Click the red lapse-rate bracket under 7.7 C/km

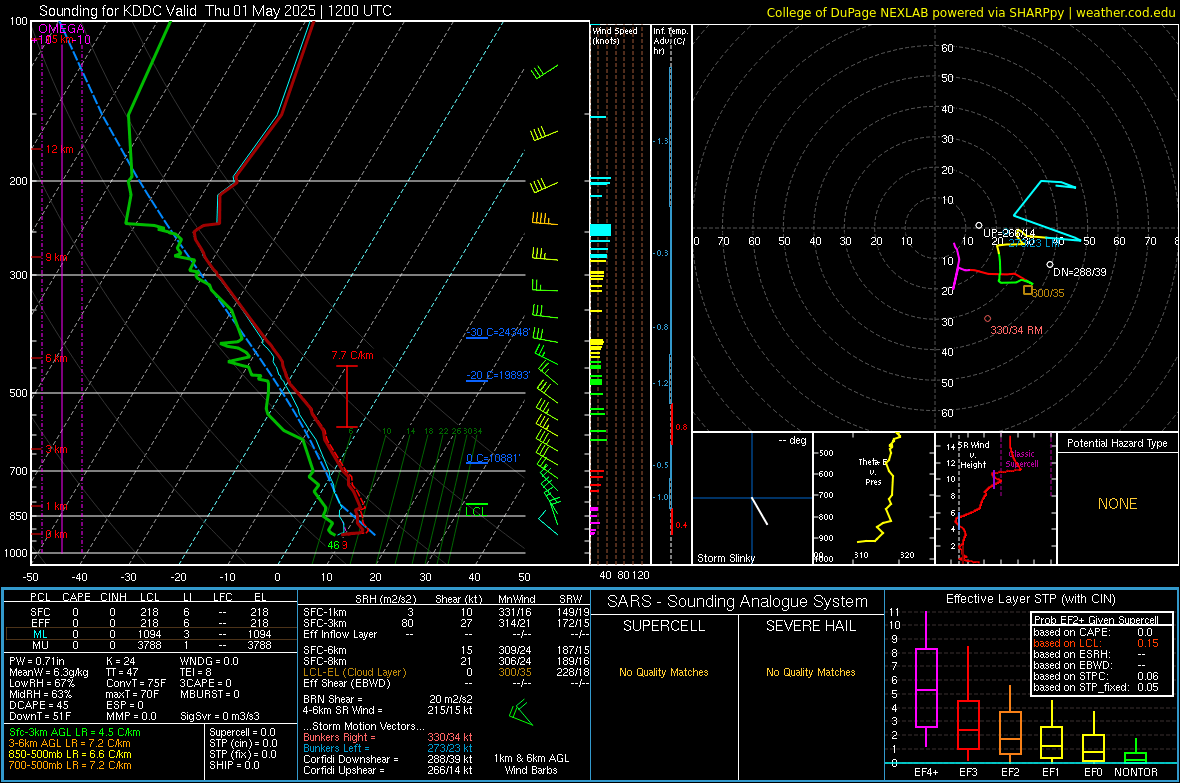pos(347,396)
